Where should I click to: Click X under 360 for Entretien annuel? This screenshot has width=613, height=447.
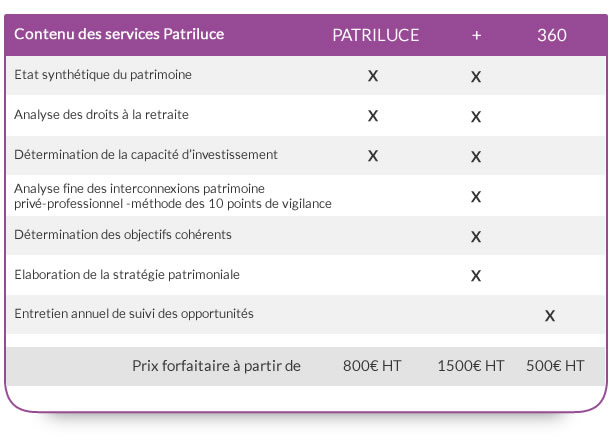click(550, 316)
